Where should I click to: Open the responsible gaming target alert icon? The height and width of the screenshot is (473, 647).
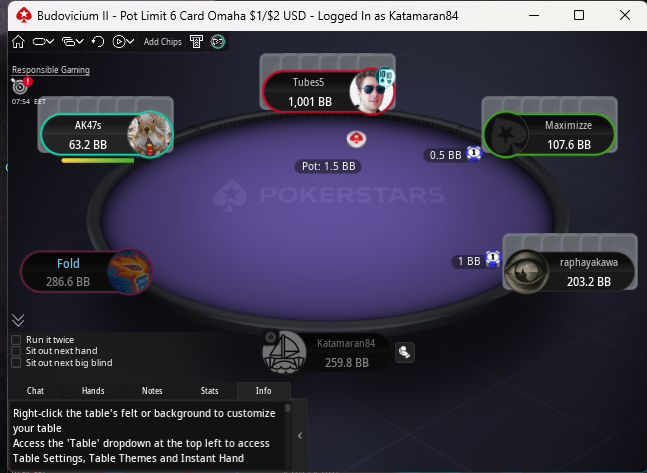click(x=21, y=85)
